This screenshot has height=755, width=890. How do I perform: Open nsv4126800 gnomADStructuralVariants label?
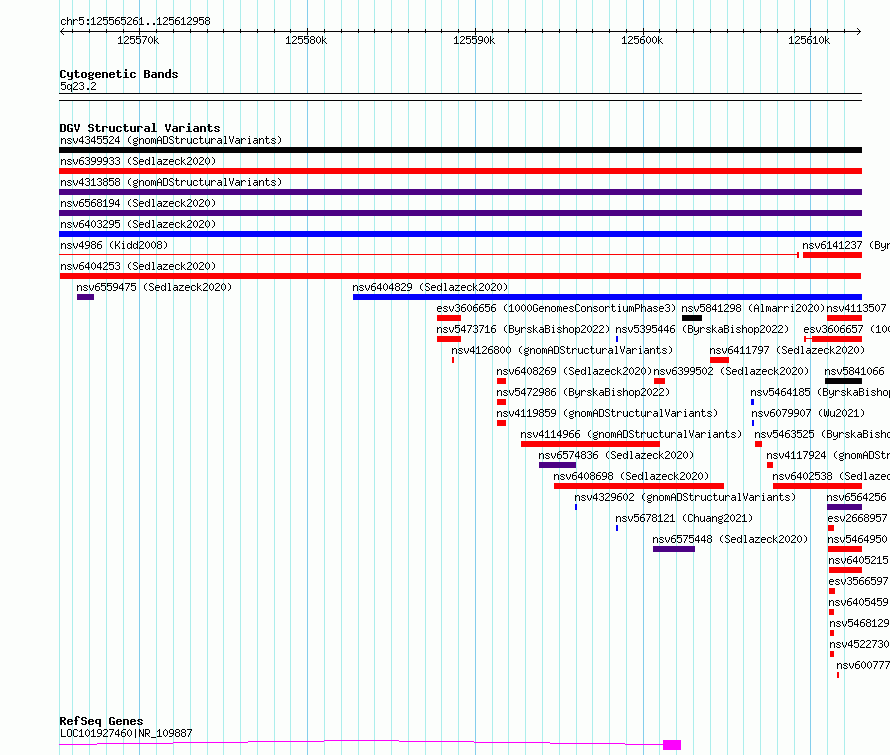(562, 350)
